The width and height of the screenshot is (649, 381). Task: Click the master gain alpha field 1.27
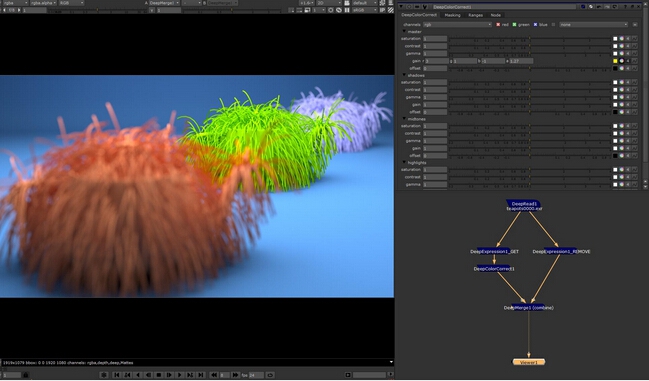click(521, 61)
